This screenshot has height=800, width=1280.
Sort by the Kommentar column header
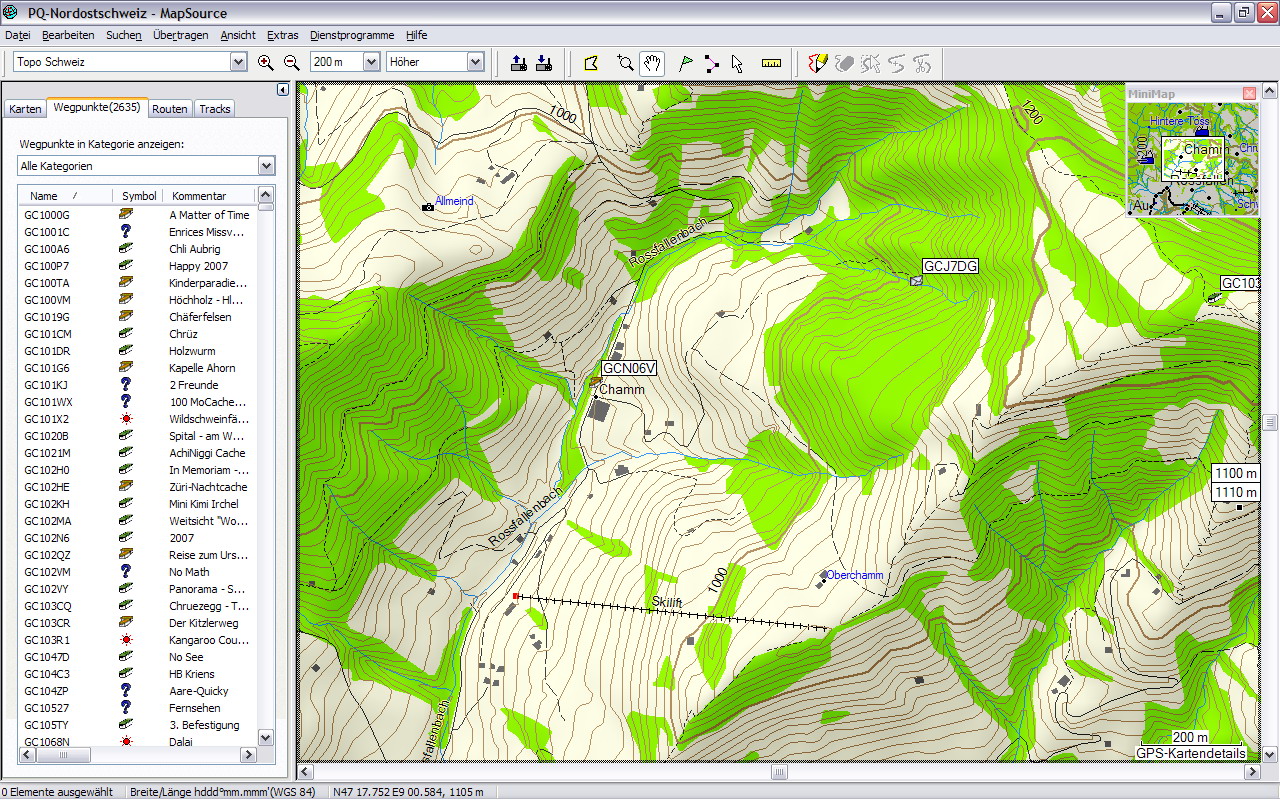[212, 196]
